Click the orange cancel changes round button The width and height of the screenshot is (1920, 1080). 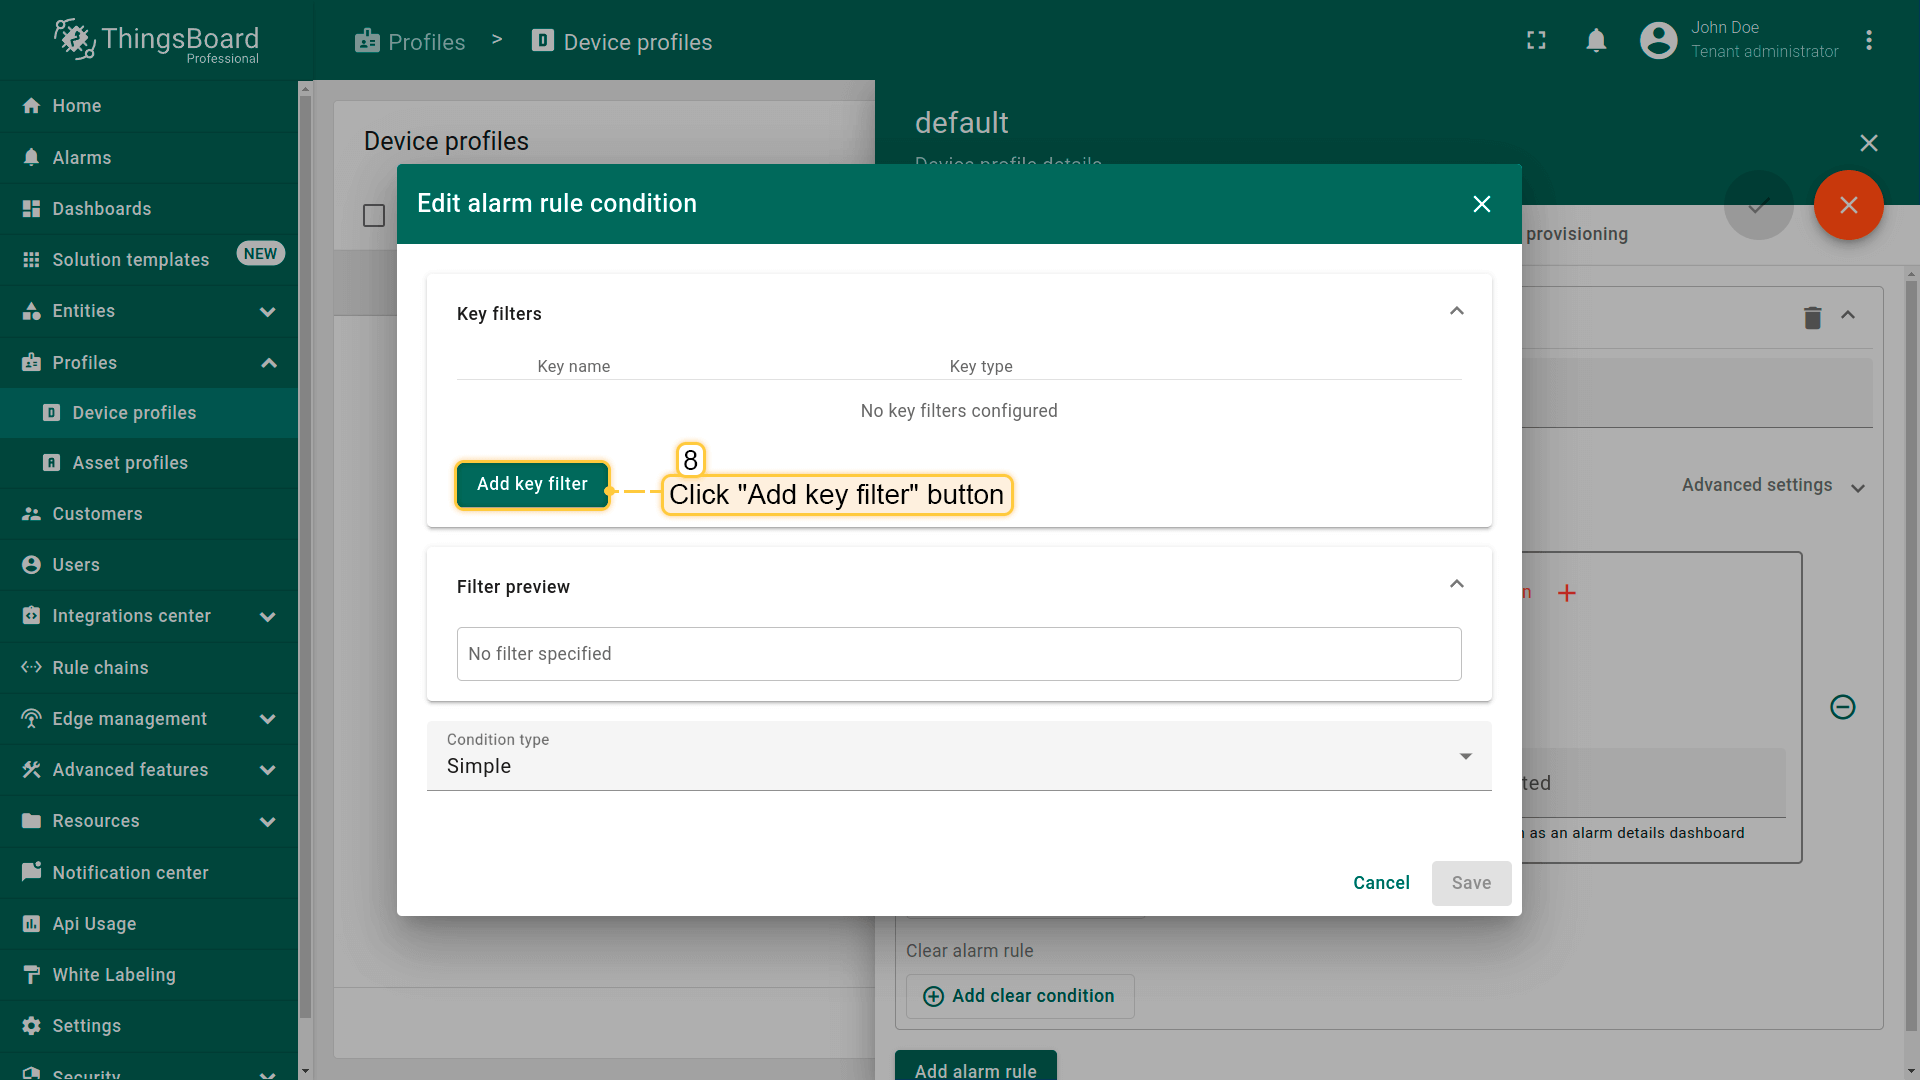tap(1848, 205)
